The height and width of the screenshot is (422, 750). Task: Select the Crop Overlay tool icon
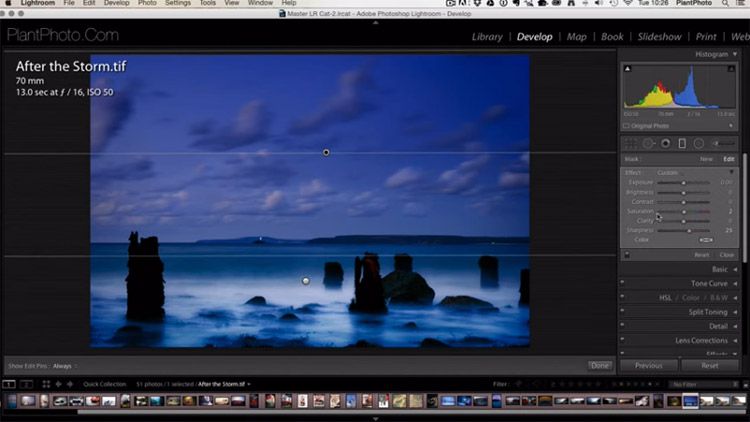click(x=631, y=143)
